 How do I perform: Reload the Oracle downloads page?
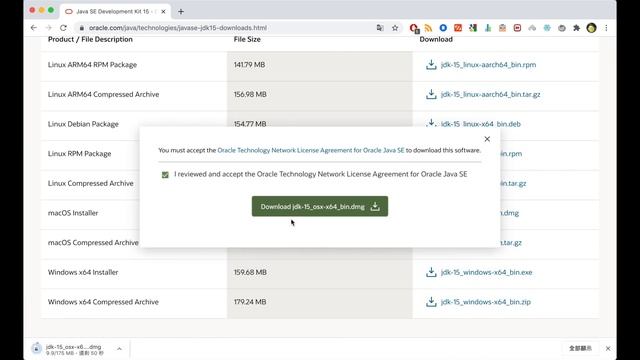63,28
